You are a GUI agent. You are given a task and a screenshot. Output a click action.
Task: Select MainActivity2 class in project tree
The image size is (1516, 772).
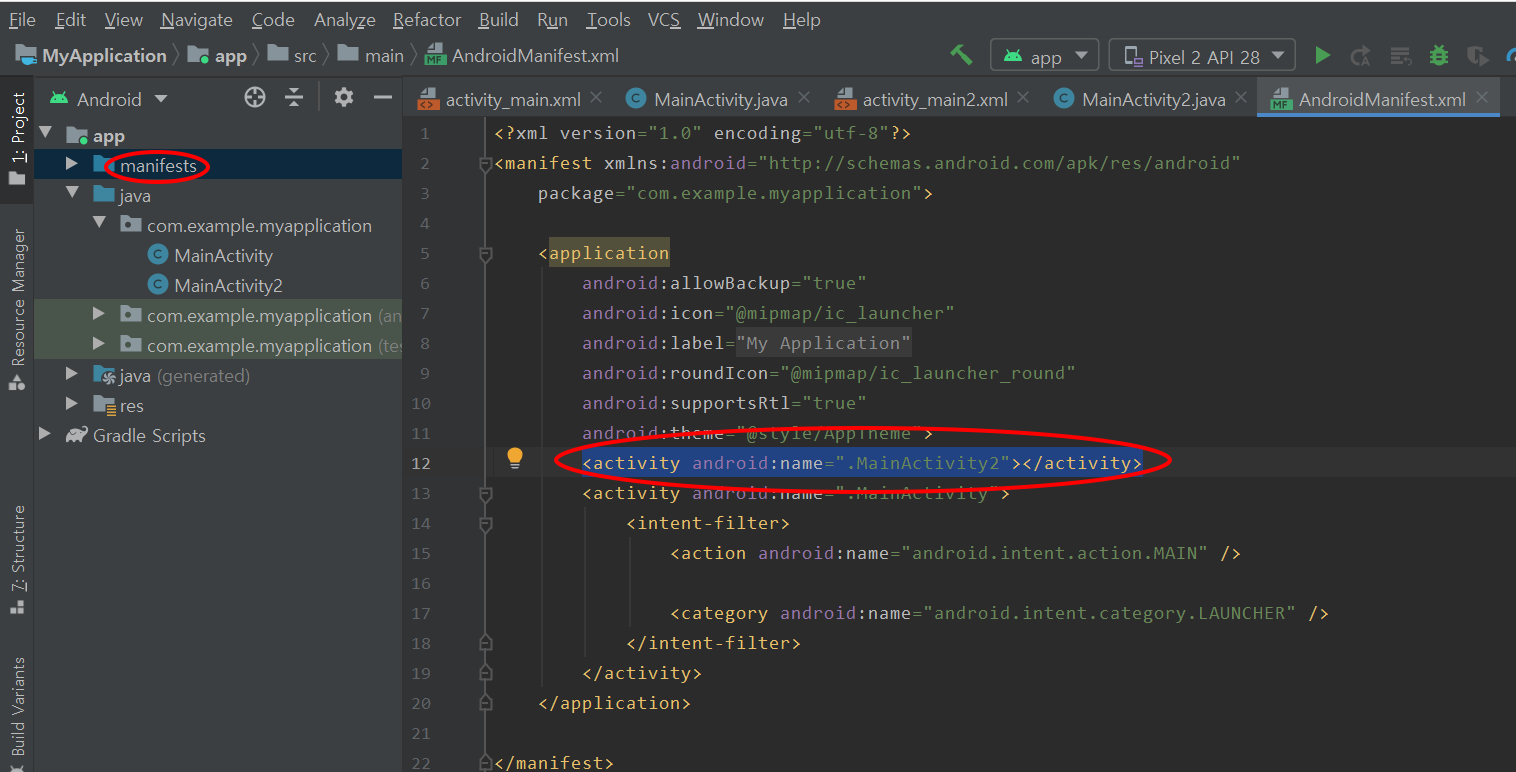[228, 286]
